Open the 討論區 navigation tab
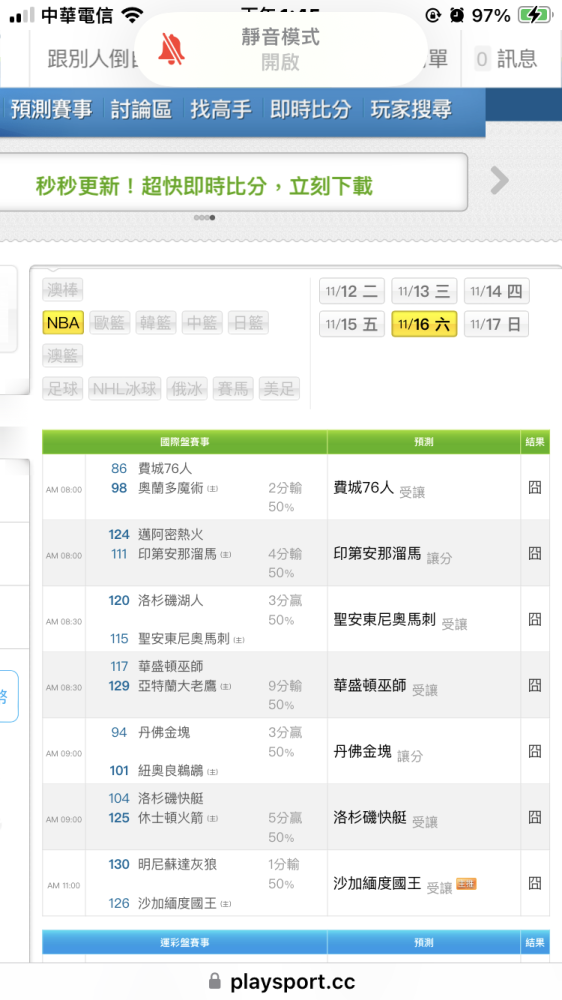 point(141,109)
